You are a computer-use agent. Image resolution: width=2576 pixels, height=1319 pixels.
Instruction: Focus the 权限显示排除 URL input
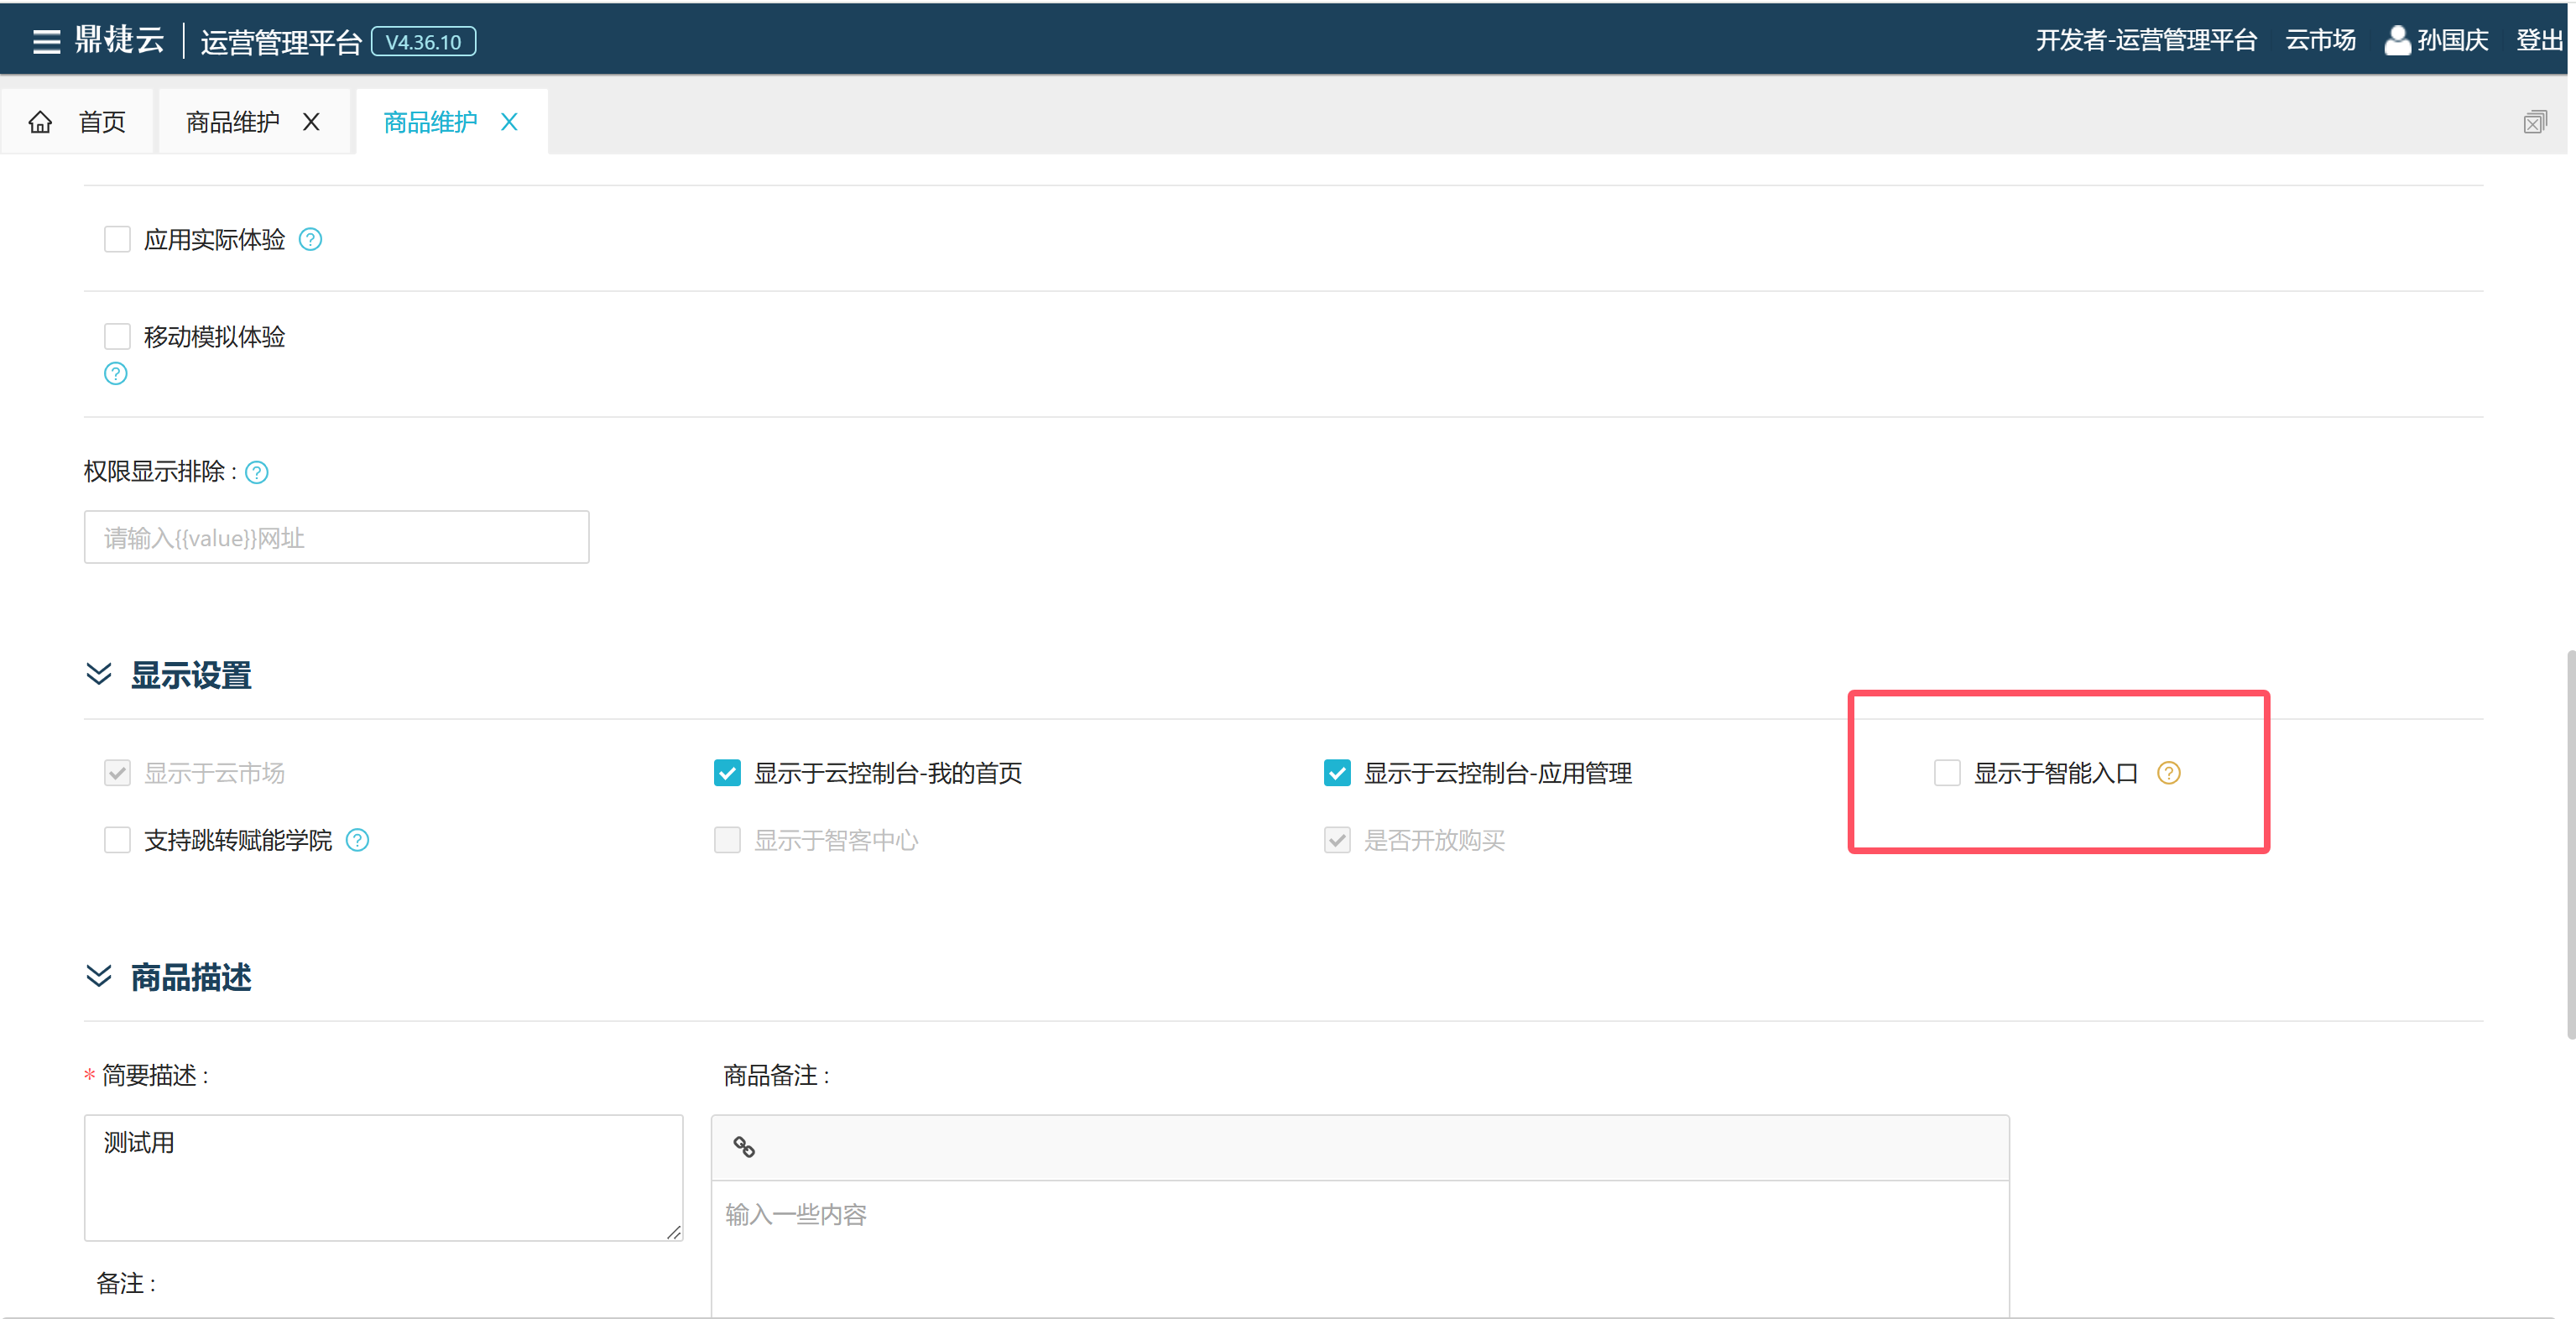[x=336, y=538]
